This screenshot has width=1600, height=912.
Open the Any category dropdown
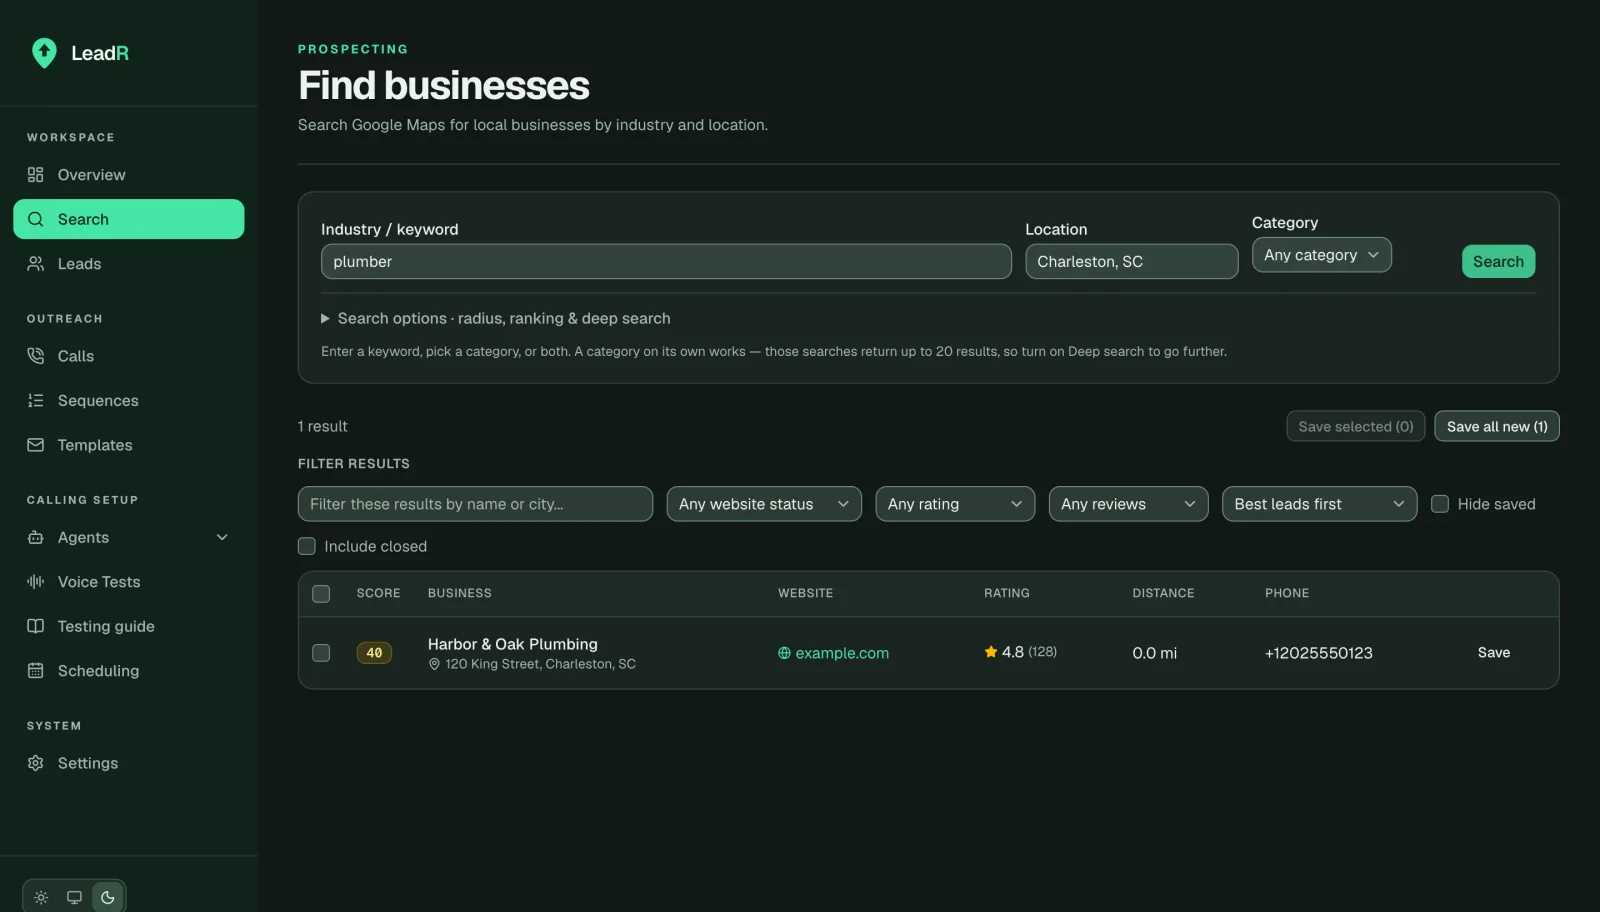(1321, 255)
